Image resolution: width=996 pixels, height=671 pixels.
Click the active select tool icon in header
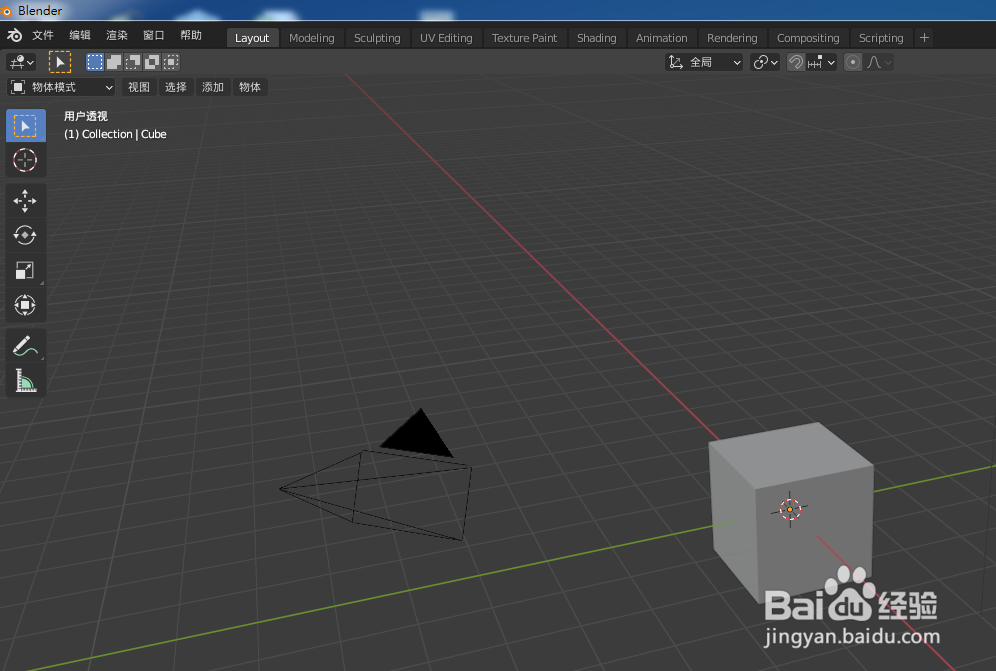[x=60, y=62]
